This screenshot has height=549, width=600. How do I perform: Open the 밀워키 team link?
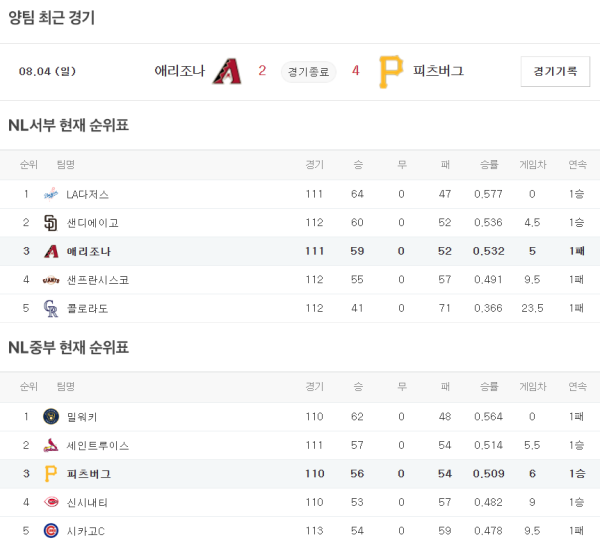click(x=81, y=416)
